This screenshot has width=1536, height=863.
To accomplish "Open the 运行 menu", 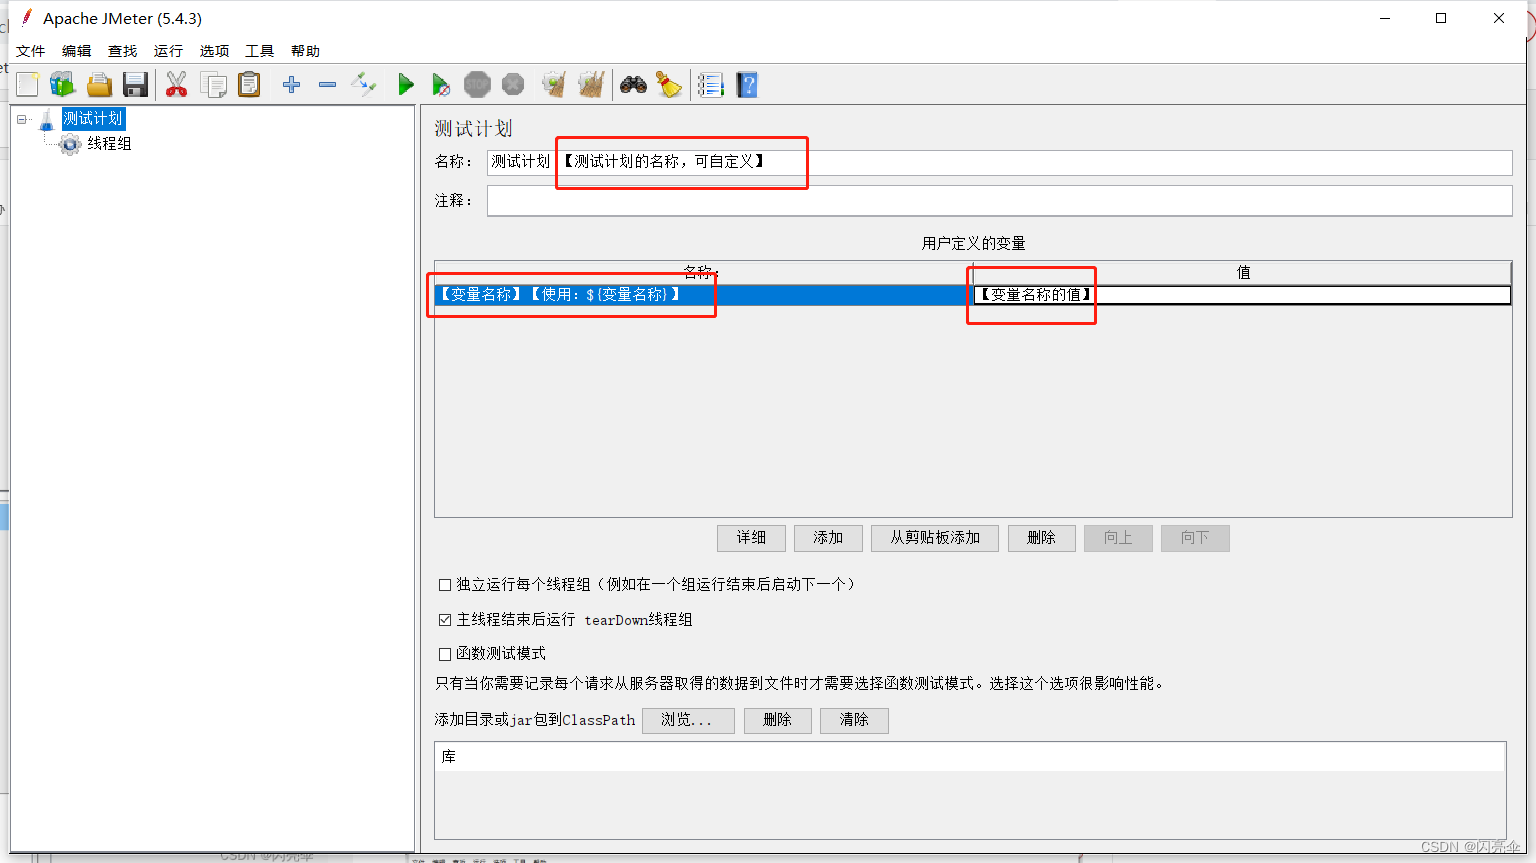I will pos(168,51).
